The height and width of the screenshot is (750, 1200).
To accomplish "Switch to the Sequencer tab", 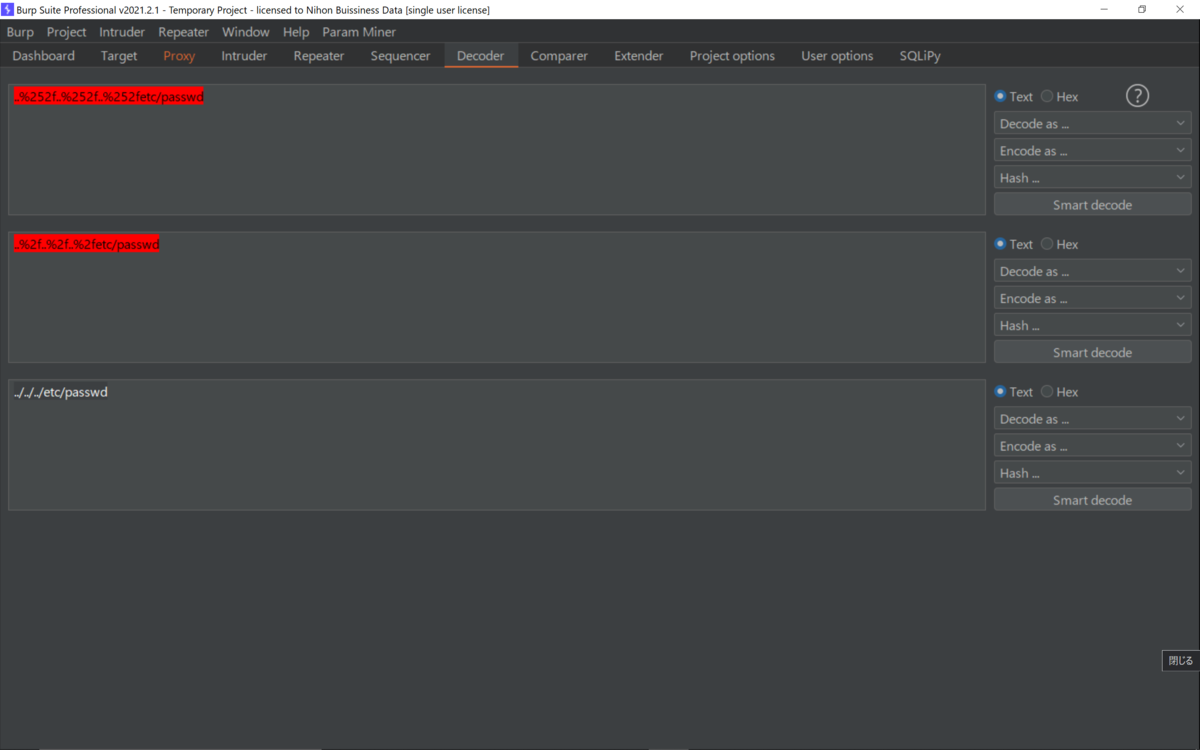I will pyautogui.click(x=400, y=56).
